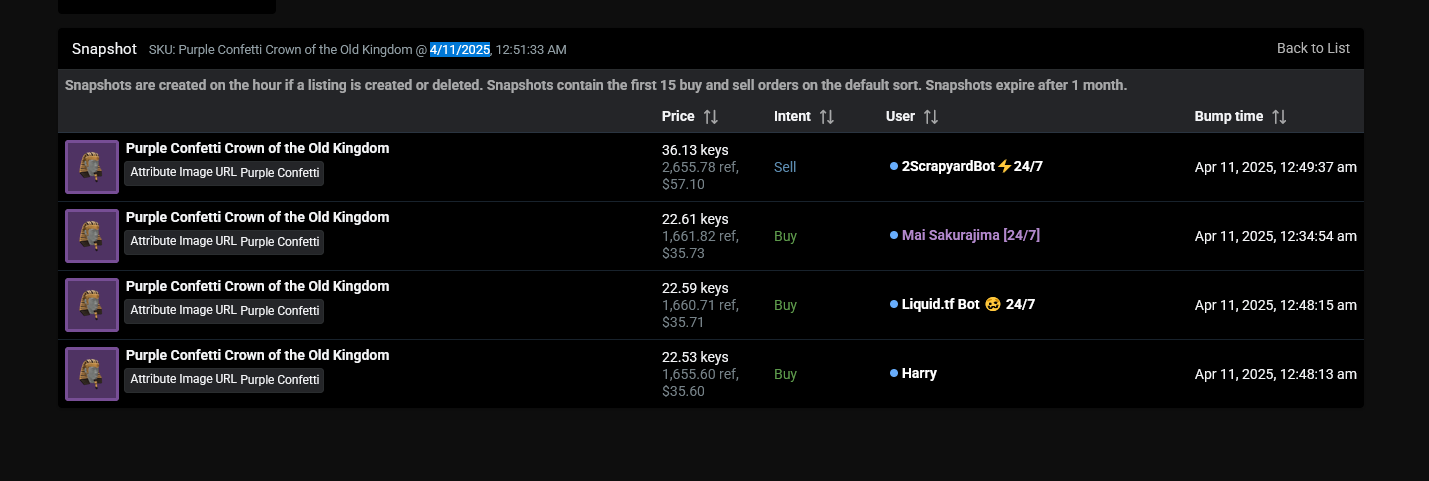The width and height of the screenshot is (1429, 481).
Task: Click item name in 22.59 keys listing
Action: click(x=257, y=286)
